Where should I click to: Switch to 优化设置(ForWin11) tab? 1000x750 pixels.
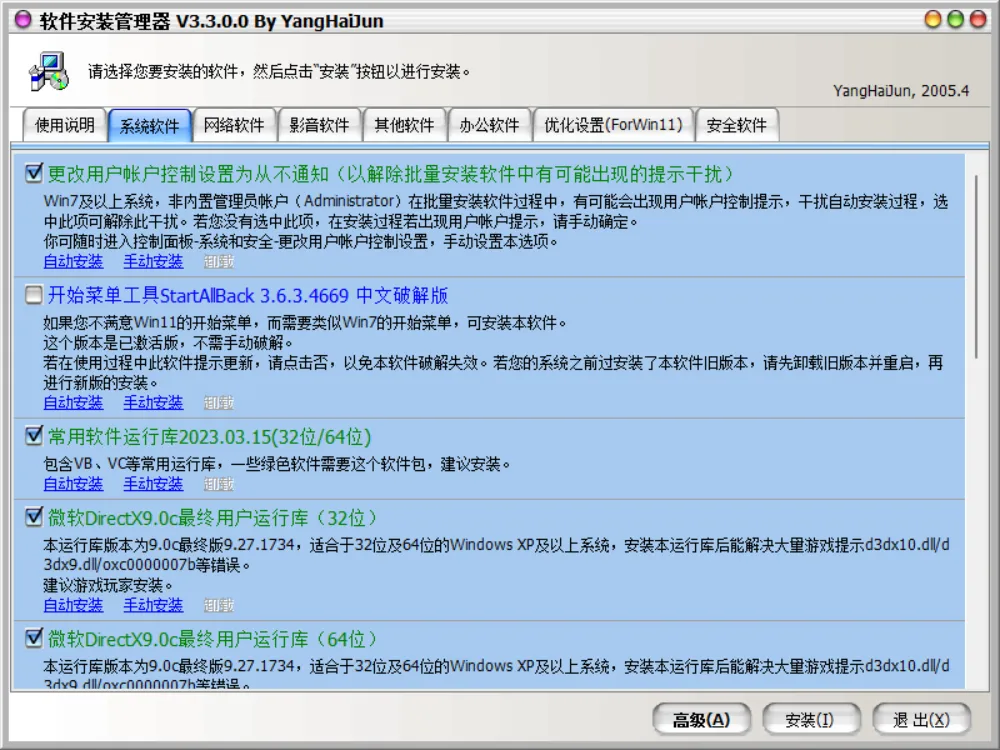pos(613,125)
